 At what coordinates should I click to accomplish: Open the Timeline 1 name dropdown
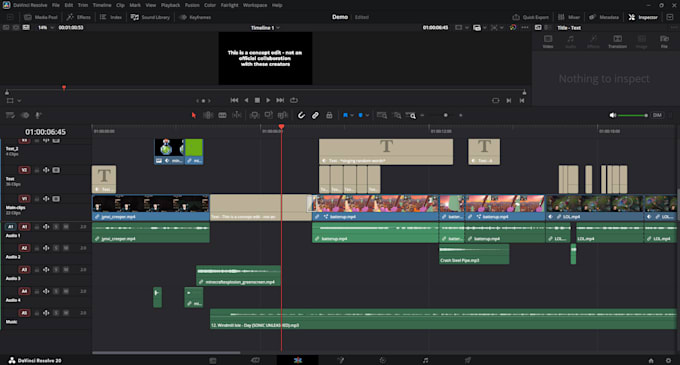[265, 28]
